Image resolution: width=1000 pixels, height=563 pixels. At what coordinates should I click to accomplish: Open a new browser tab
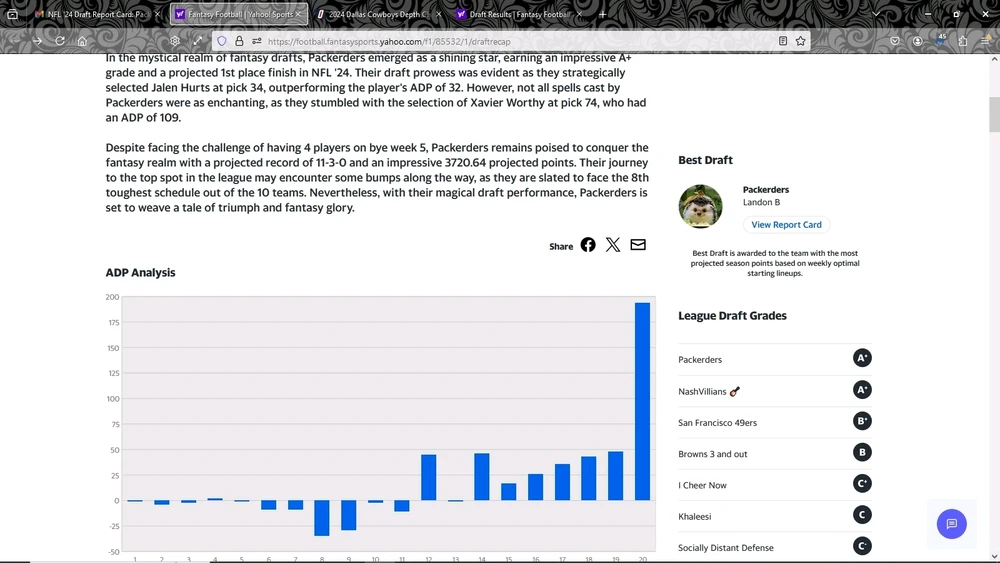pos(602,13)
